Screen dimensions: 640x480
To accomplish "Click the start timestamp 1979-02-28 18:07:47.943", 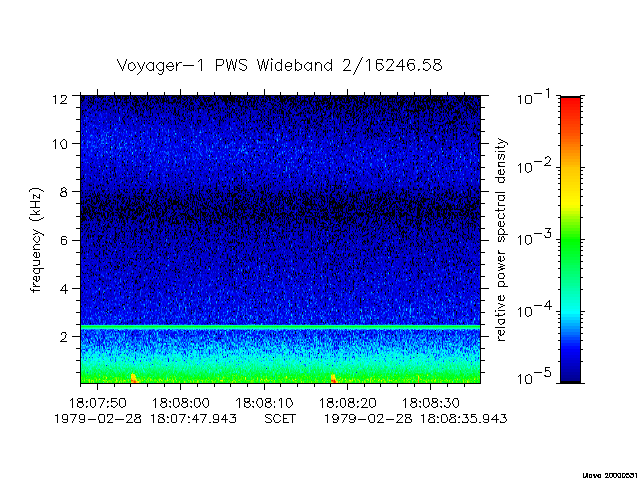I will [145, 419].
